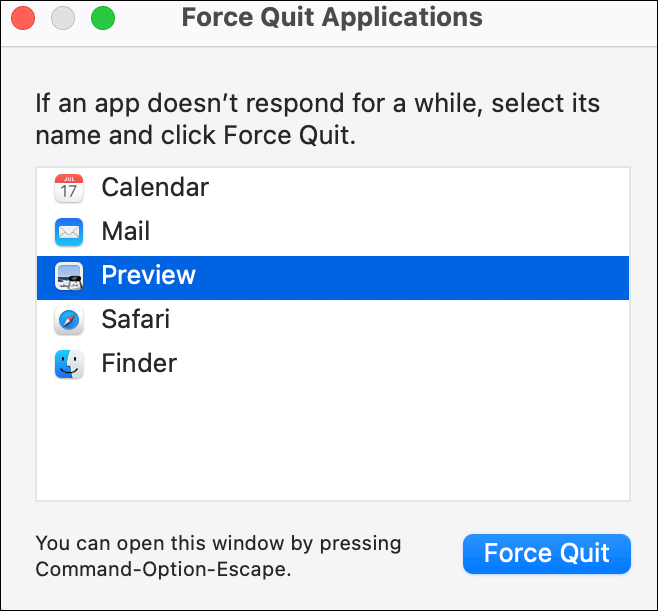Viewport: 658px width, 611px height.
Task: Pick Finder by its name label
Action: pos(139,364)
